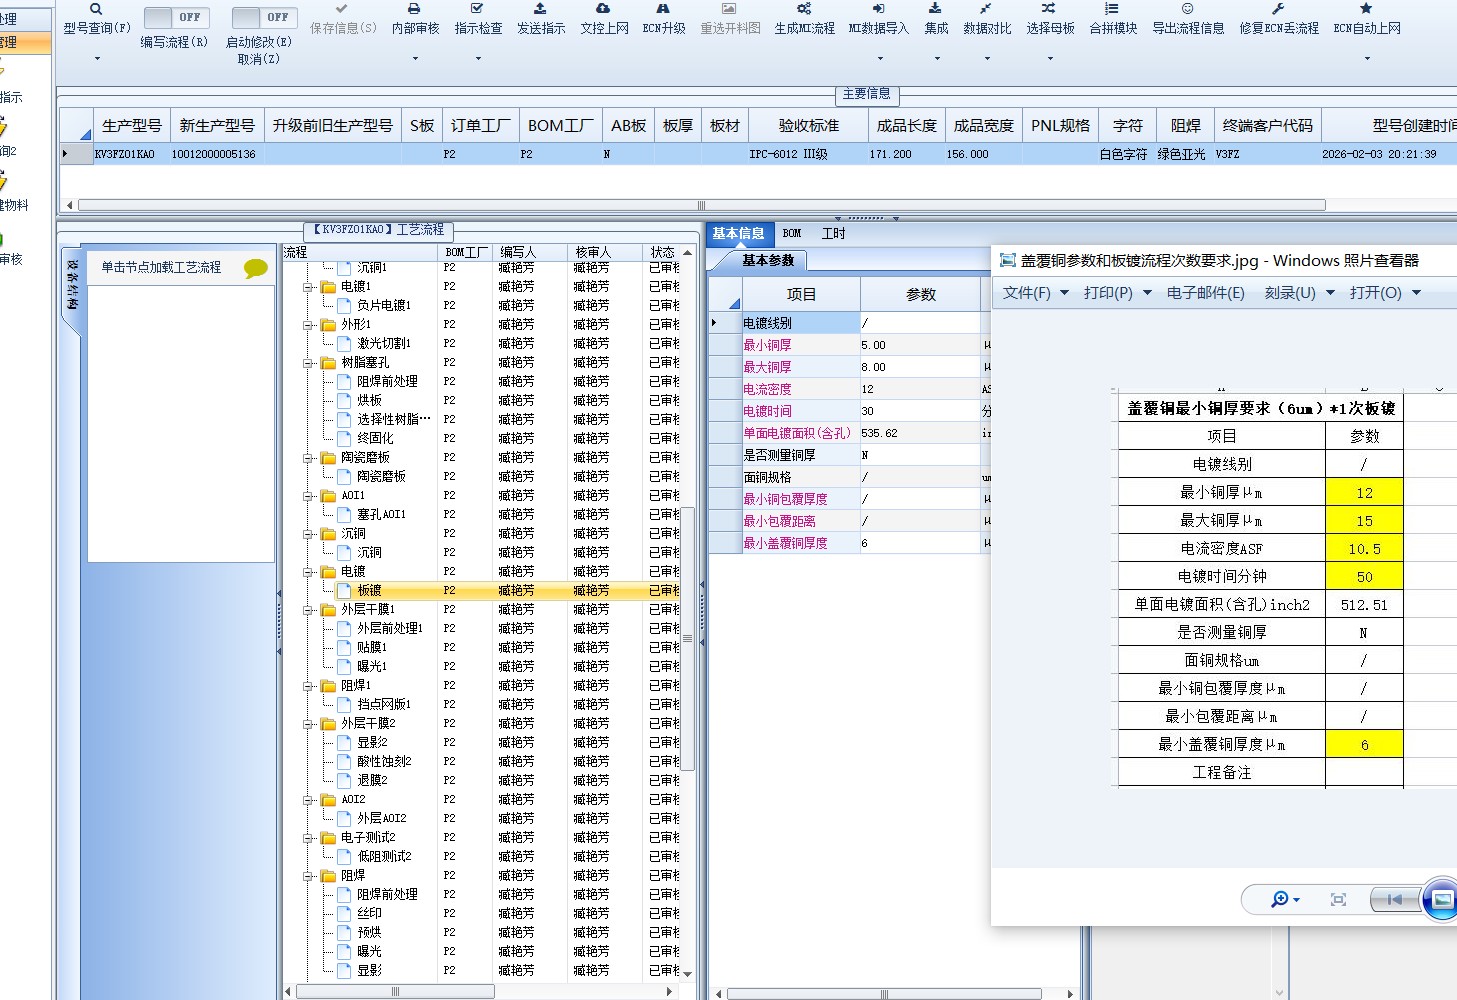Select the 阻焊前处理 item under 树脂塞孔
The height and width of the screenshot is (1000, 1457).
(388, 382)
